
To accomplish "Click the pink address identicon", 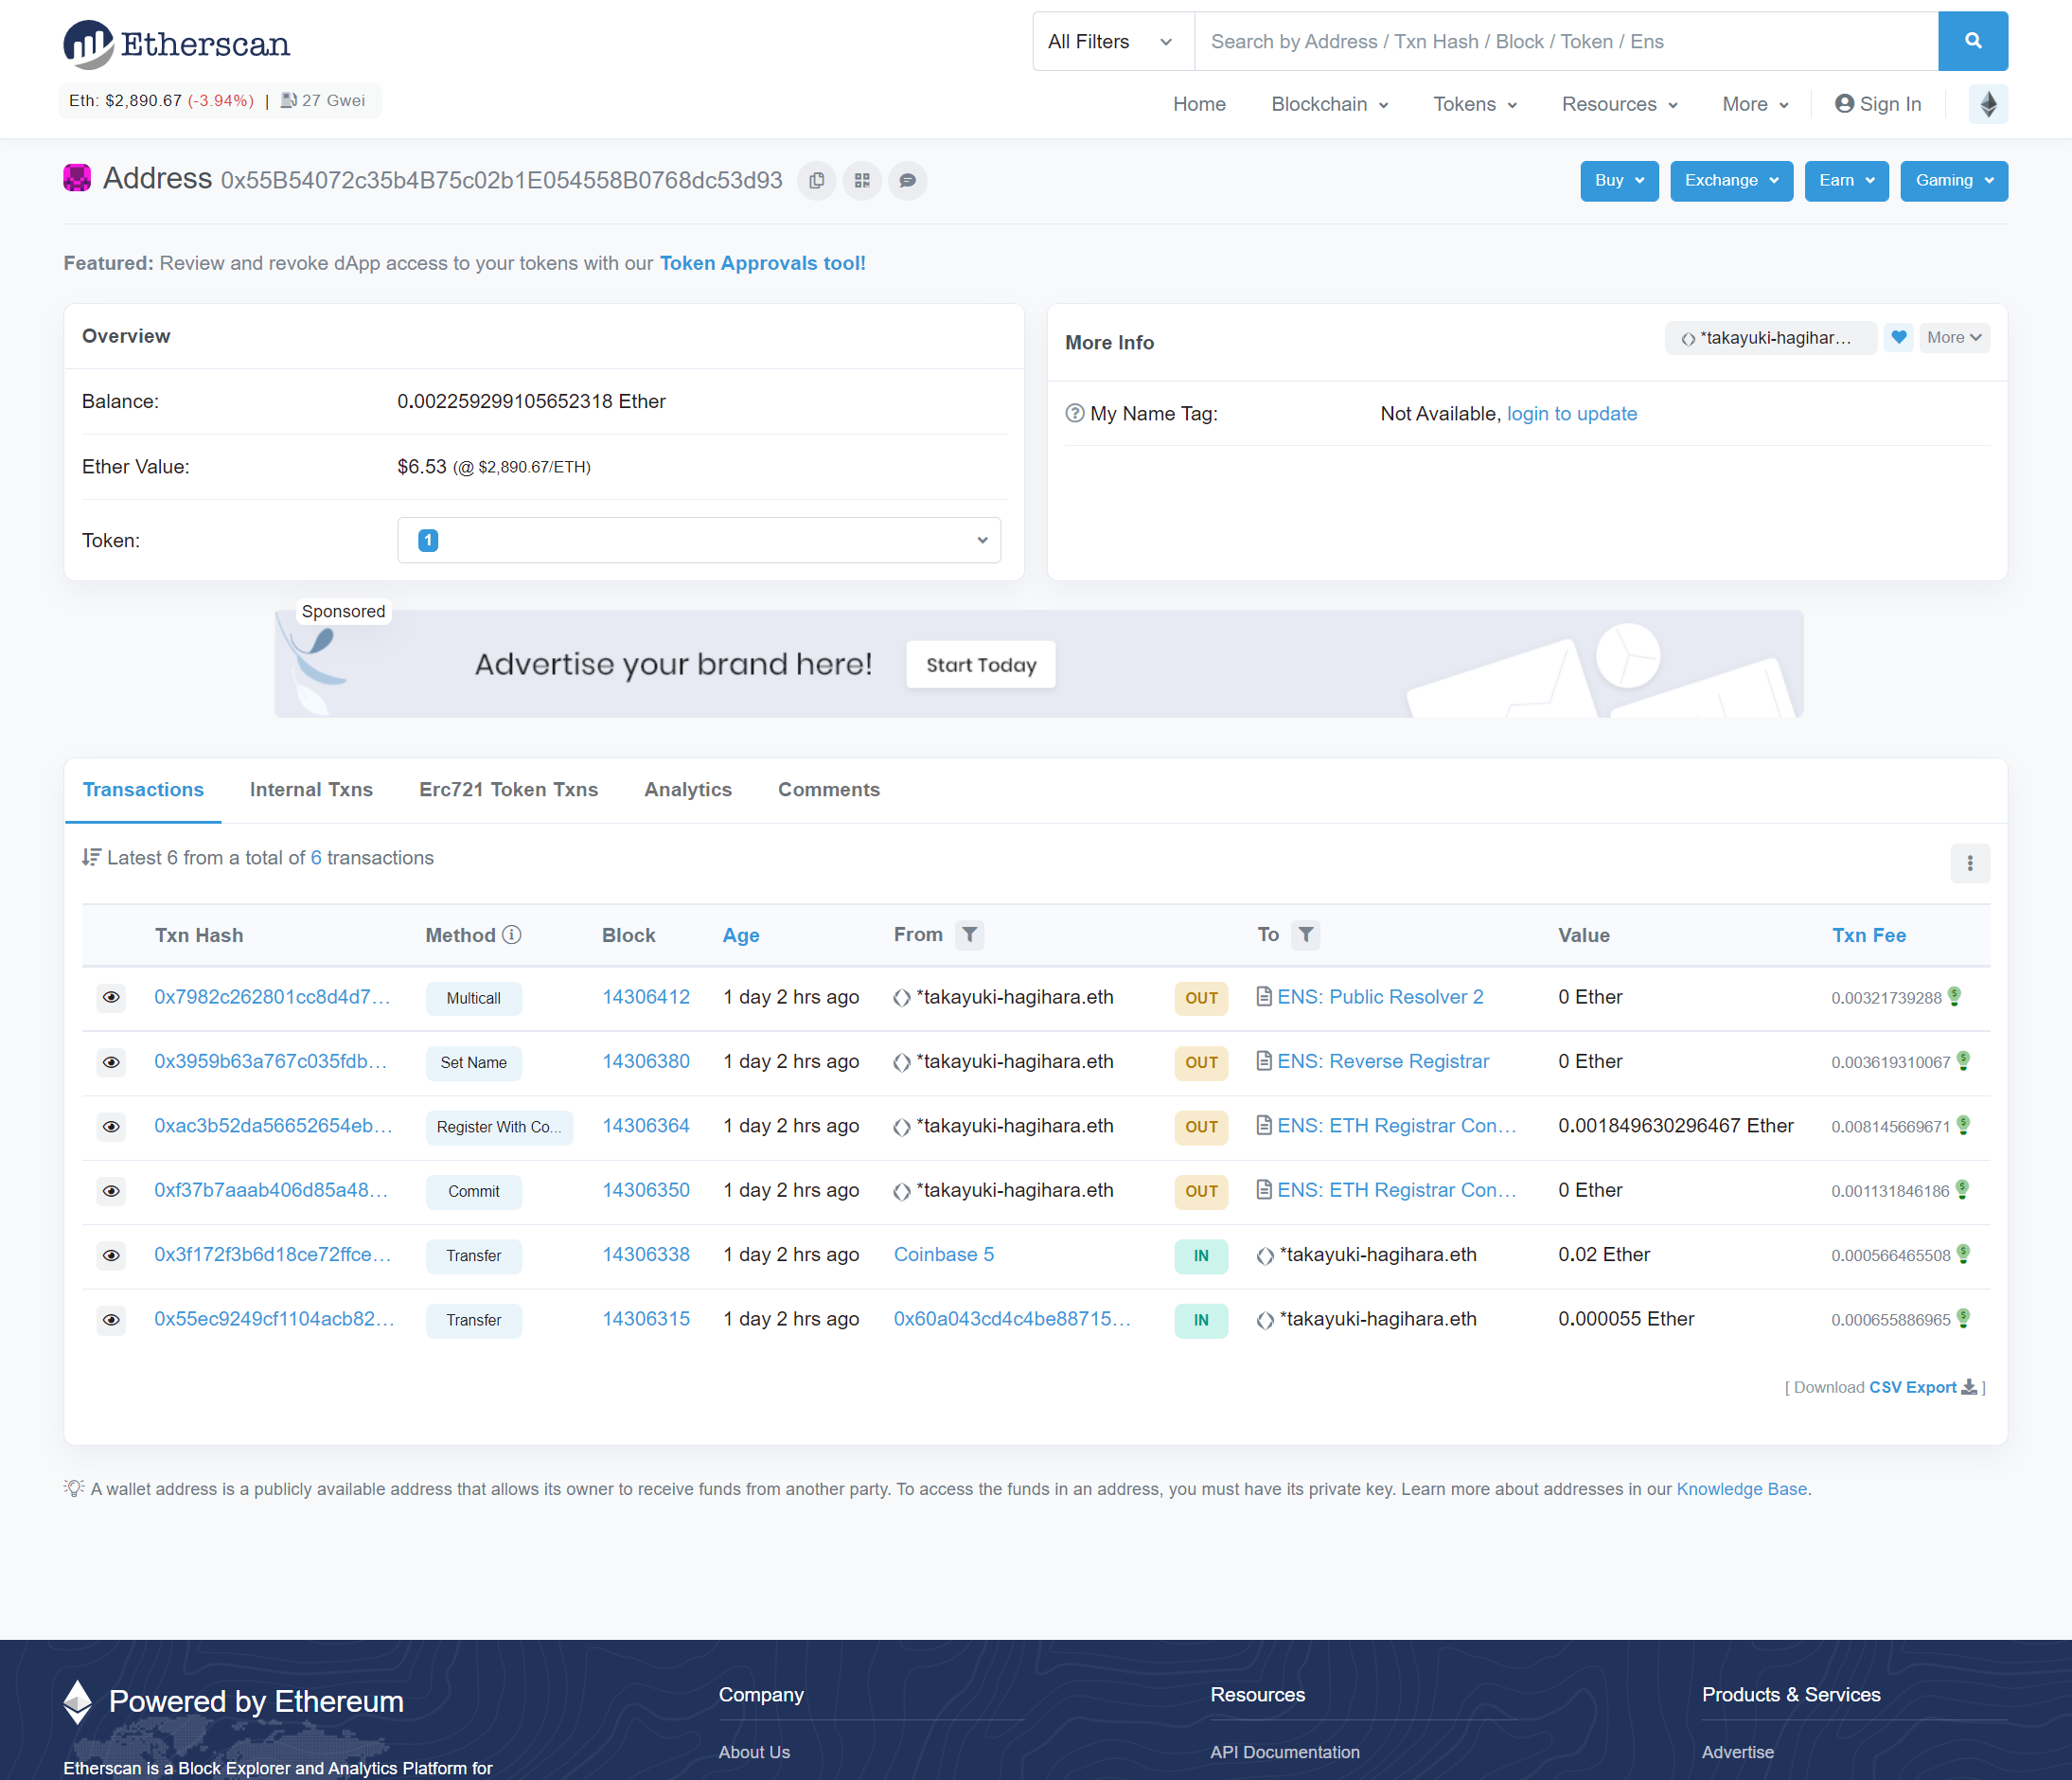I will (77, 178).
